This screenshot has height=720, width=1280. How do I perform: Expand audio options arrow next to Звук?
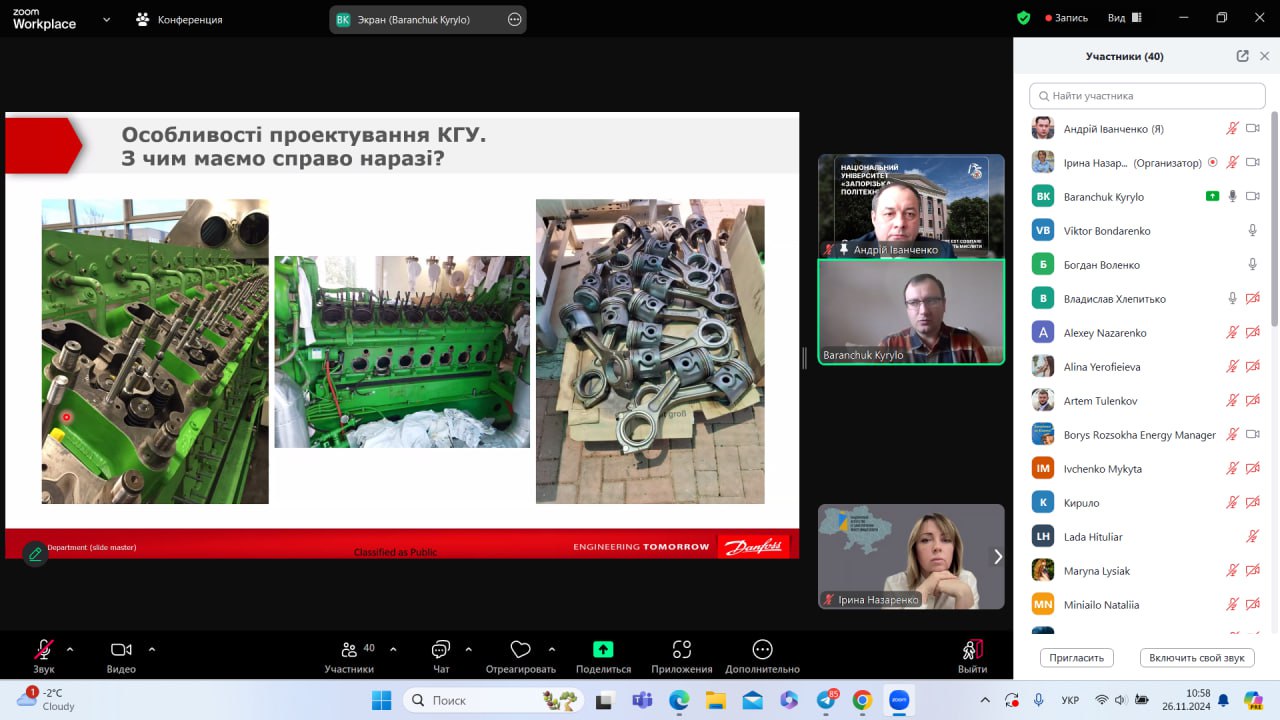(x=70, y=649)
